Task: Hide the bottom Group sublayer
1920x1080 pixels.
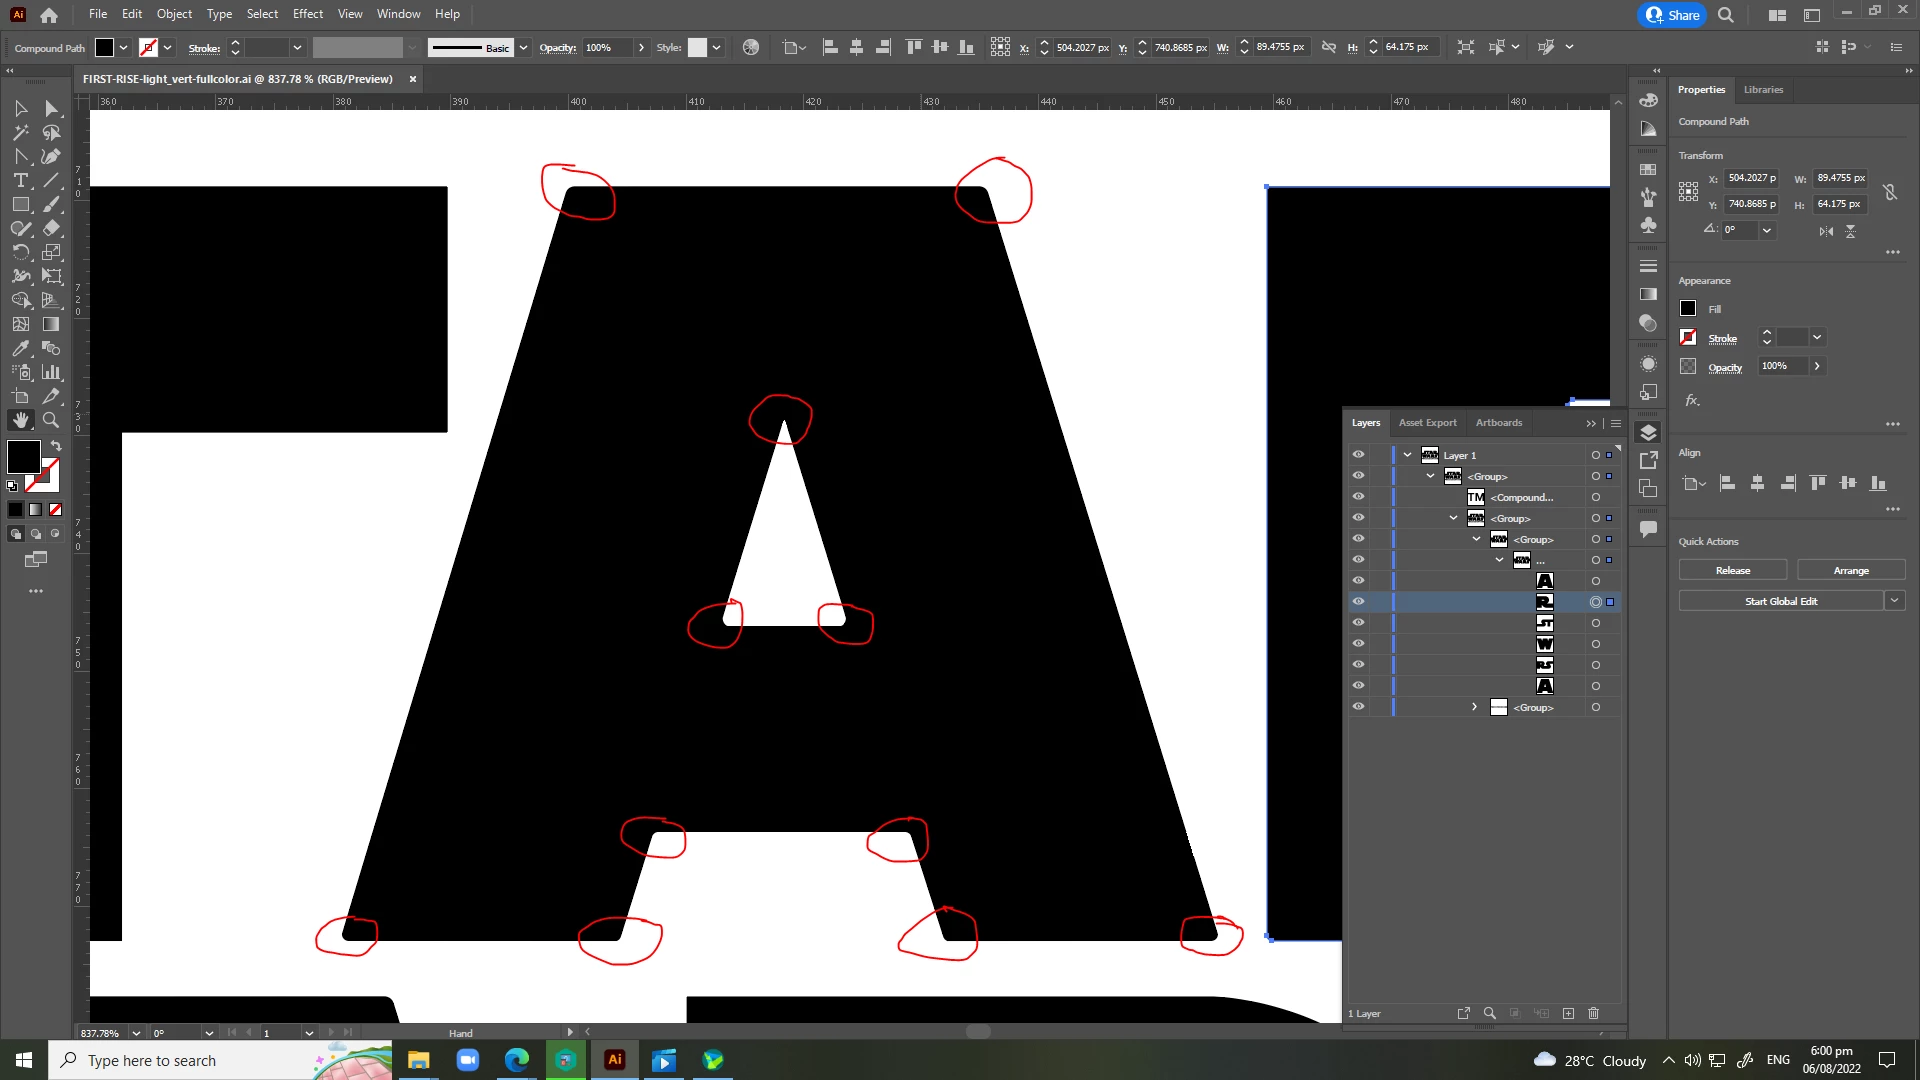Action: pos(1358,707)
